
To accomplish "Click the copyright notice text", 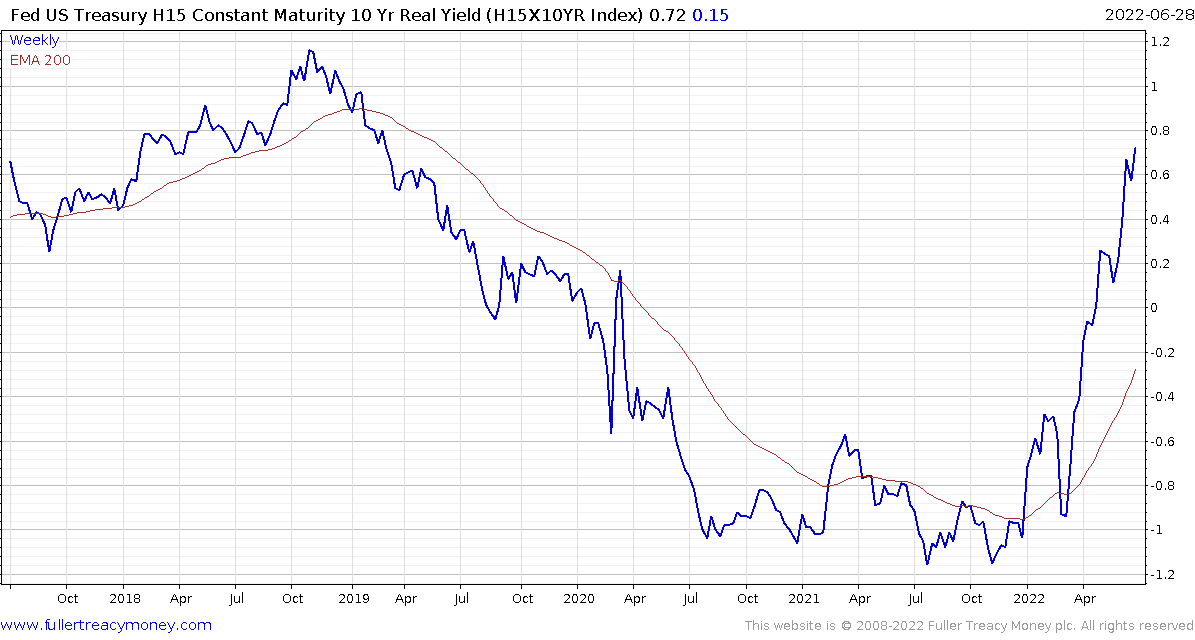I will (967, 626).
